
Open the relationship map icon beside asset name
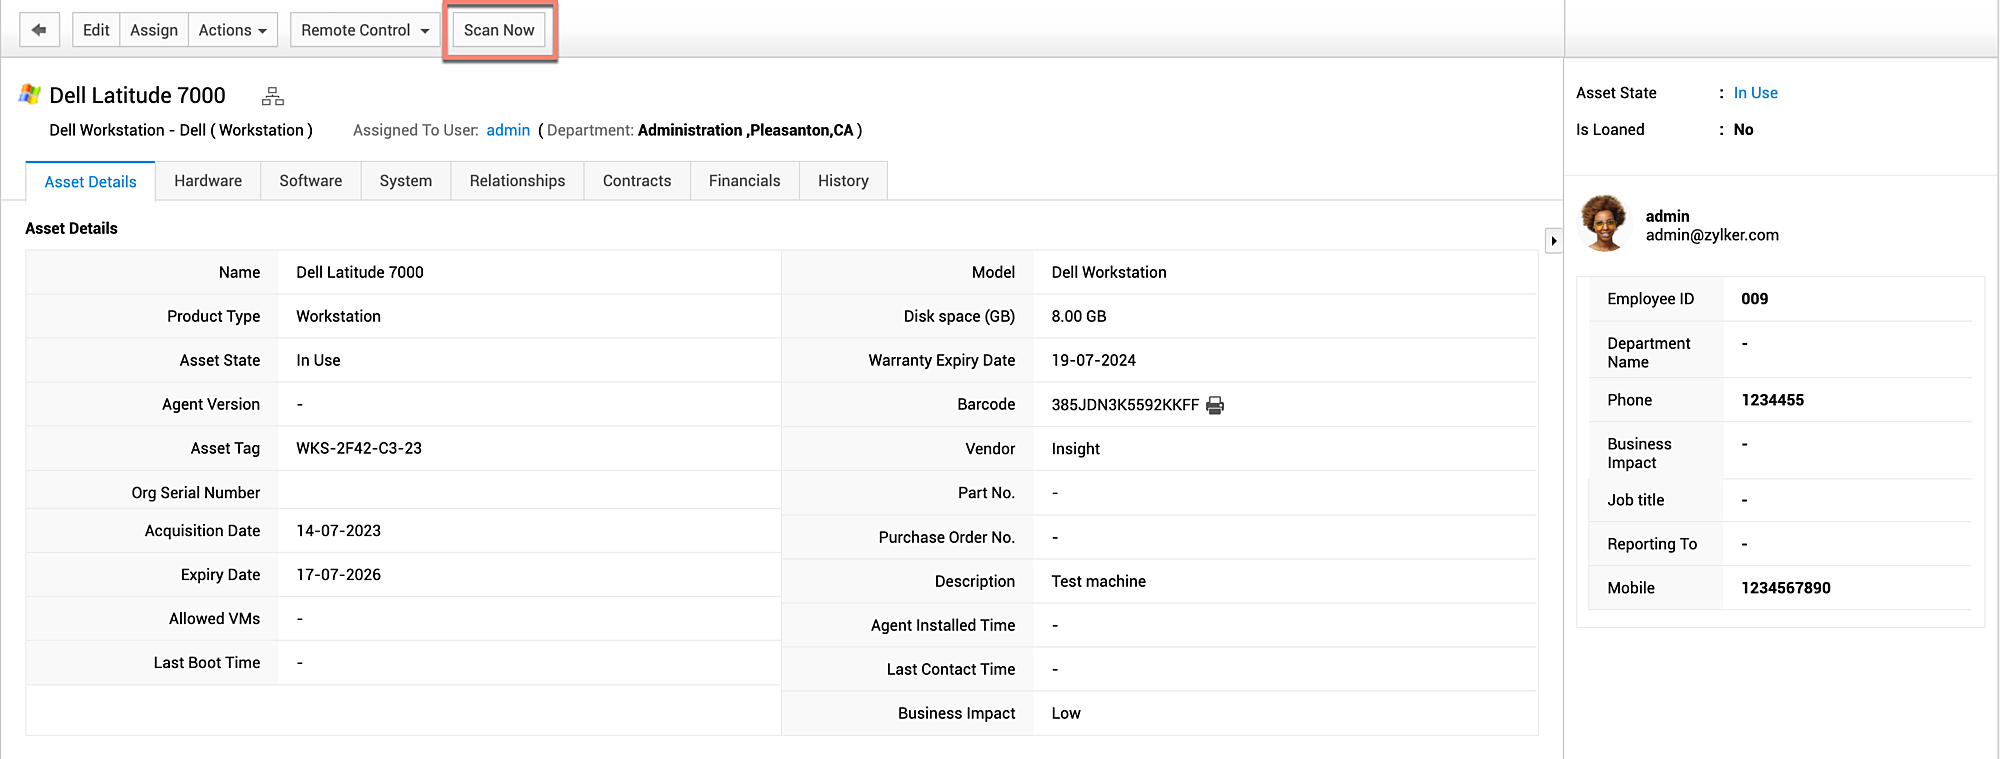[x=272, y=96]
